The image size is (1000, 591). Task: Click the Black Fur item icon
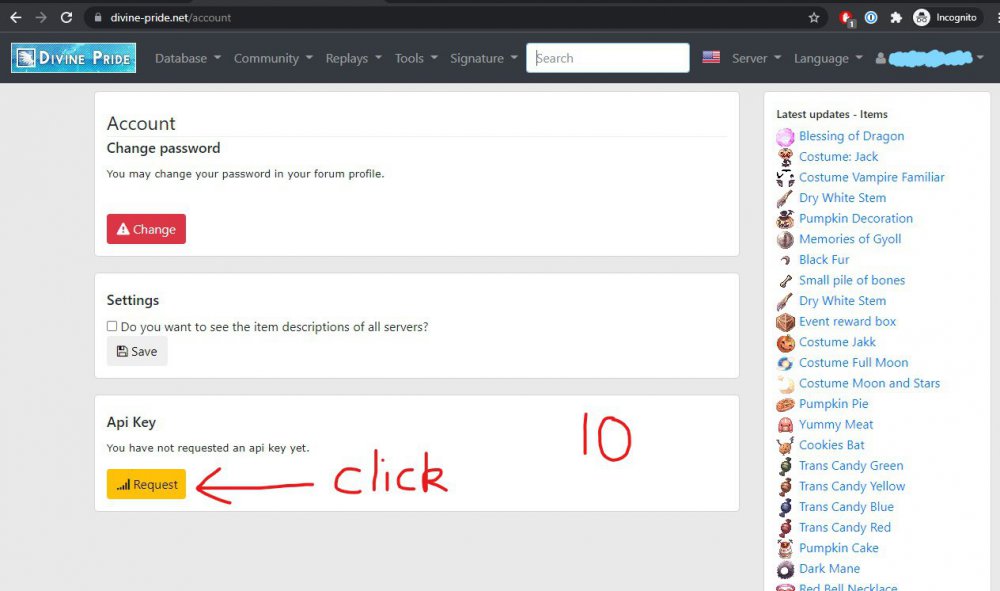tap(785, 260)
